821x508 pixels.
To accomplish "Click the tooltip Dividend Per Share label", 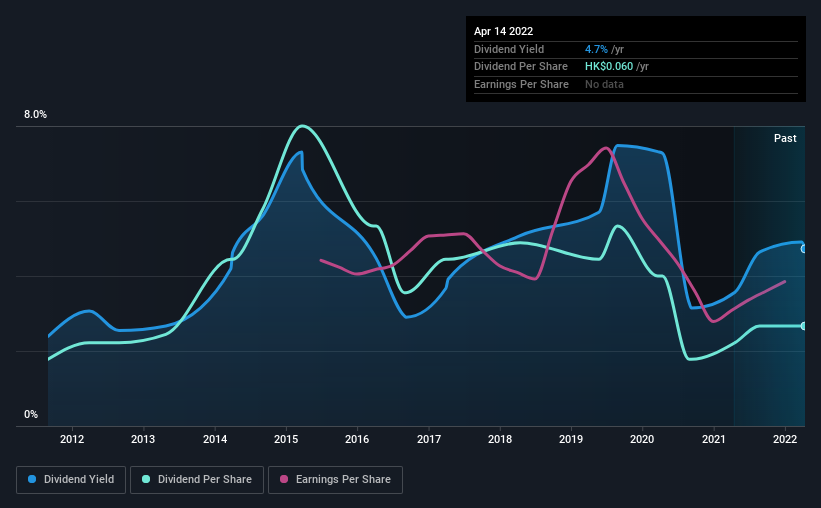I will tap(520, 67).
